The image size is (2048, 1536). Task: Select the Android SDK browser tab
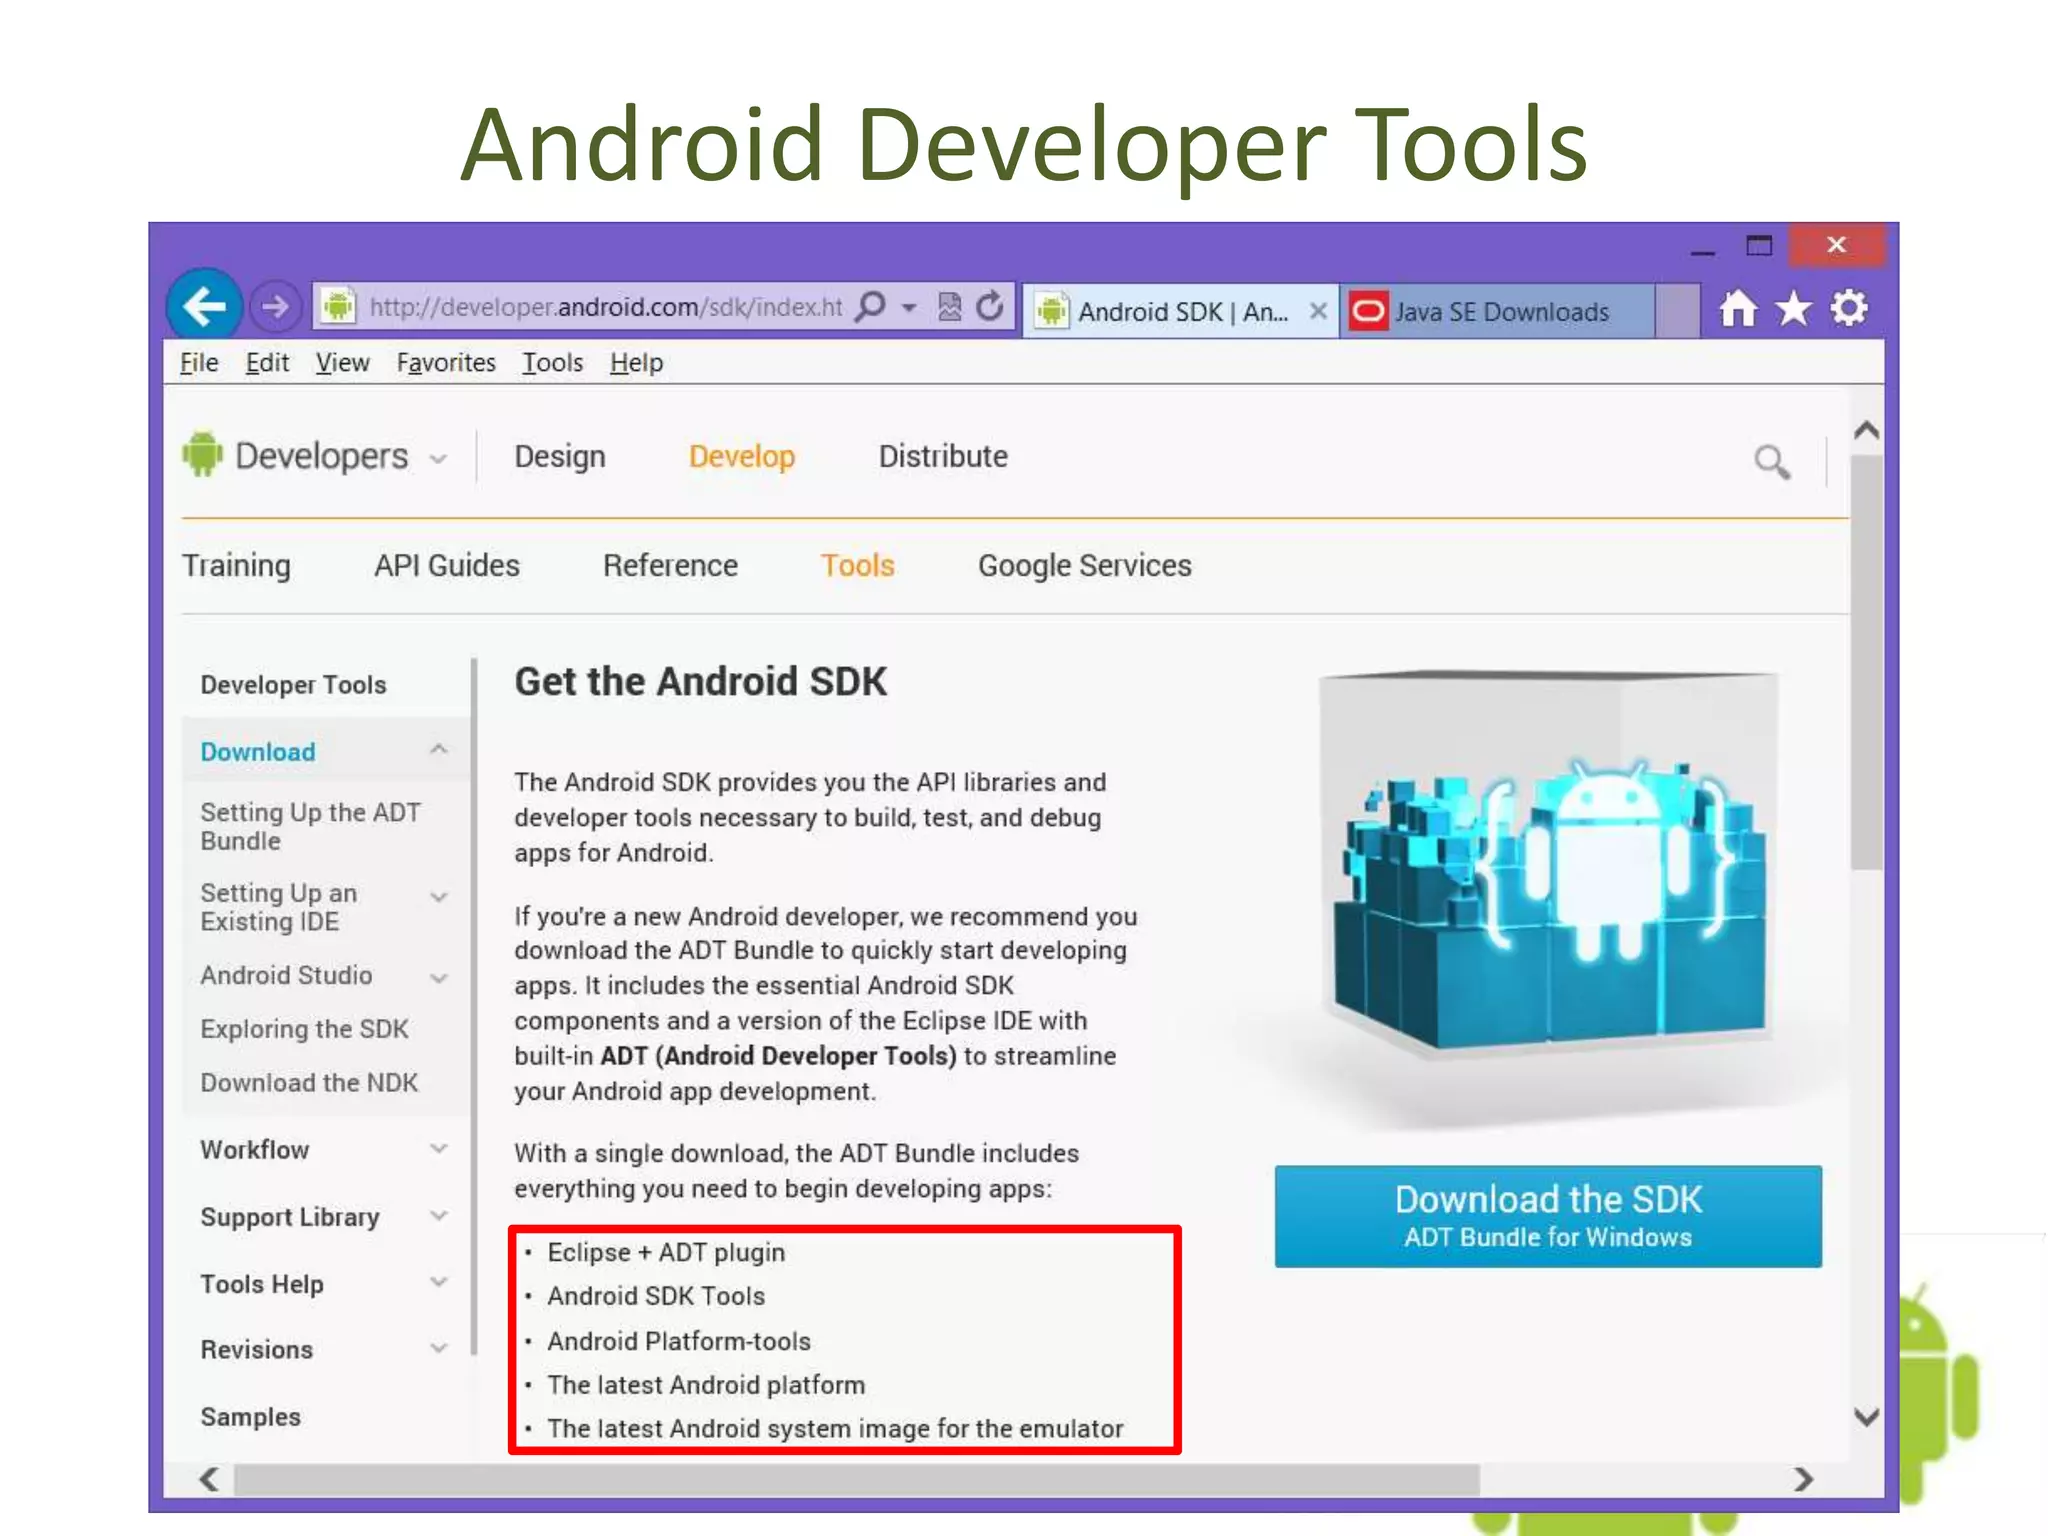[x=1180, y=312]
